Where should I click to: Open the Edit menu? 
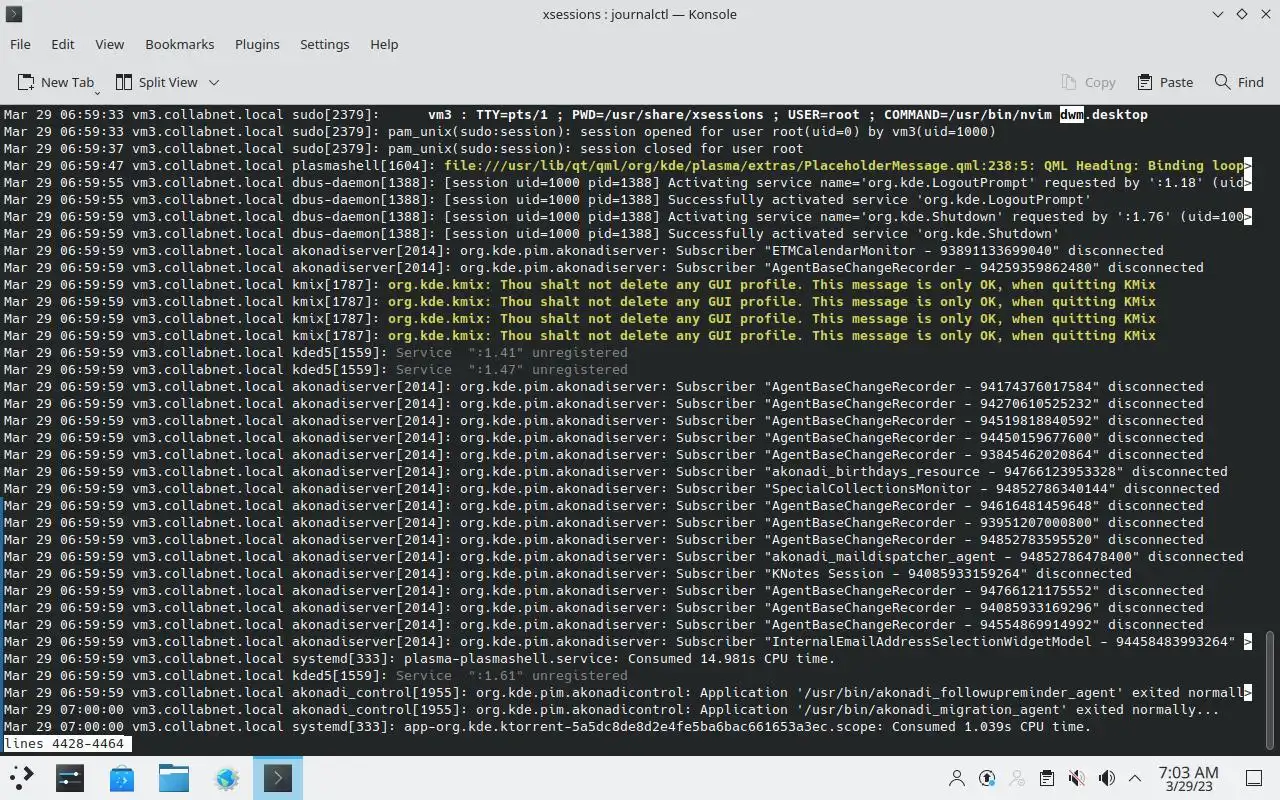63,44
